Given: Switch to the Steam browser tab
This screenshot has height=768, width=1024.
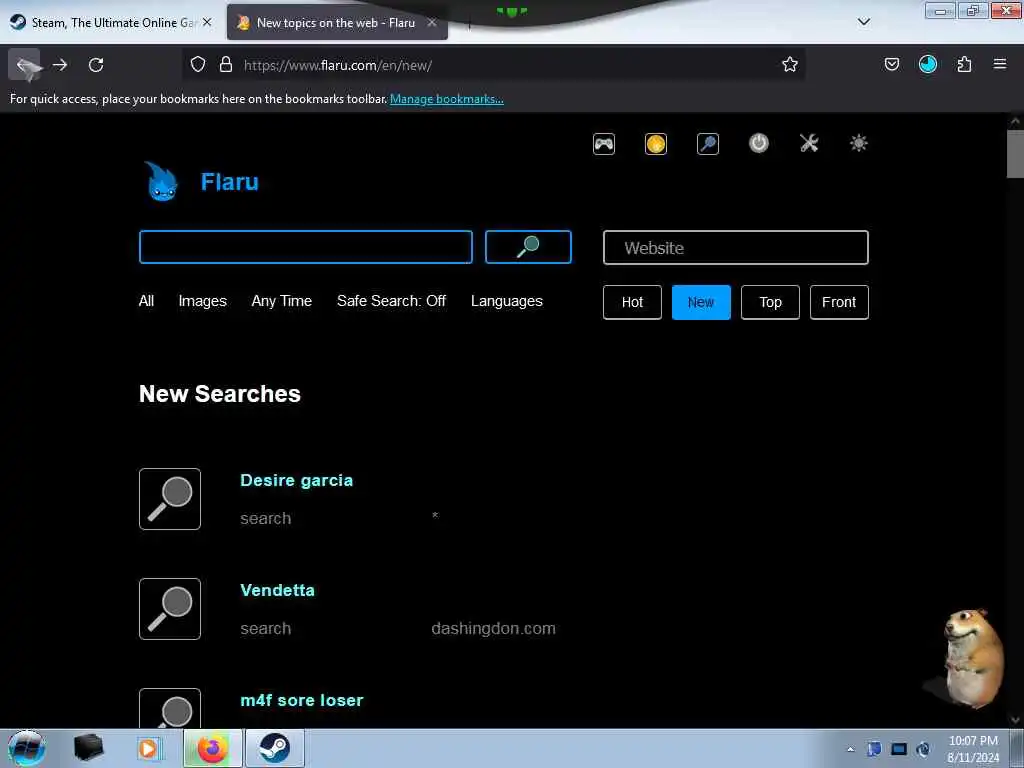Looking at the screenshot, I should [111, 23].
